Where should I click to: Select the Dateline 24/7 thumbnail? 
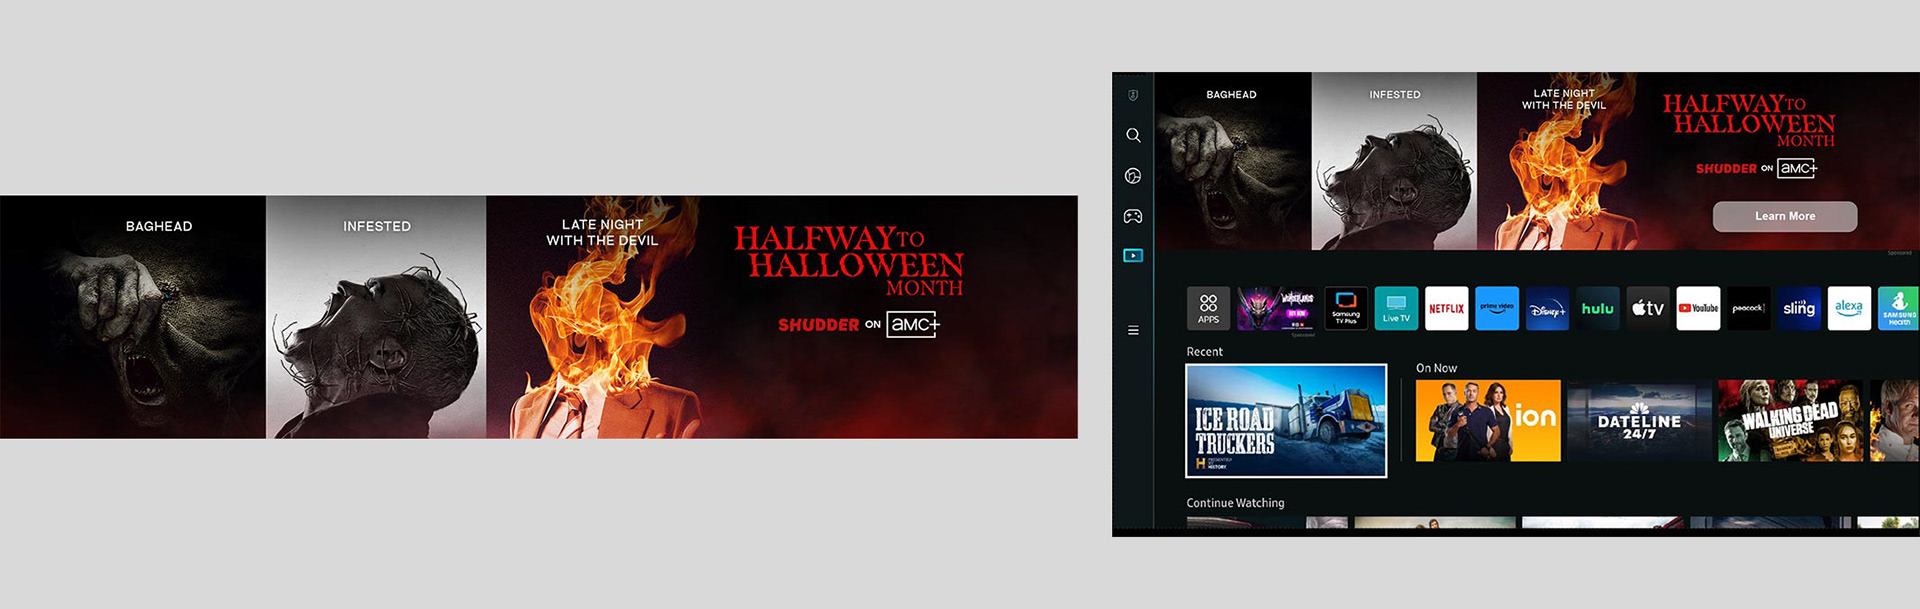click(x=1639, y=420)
